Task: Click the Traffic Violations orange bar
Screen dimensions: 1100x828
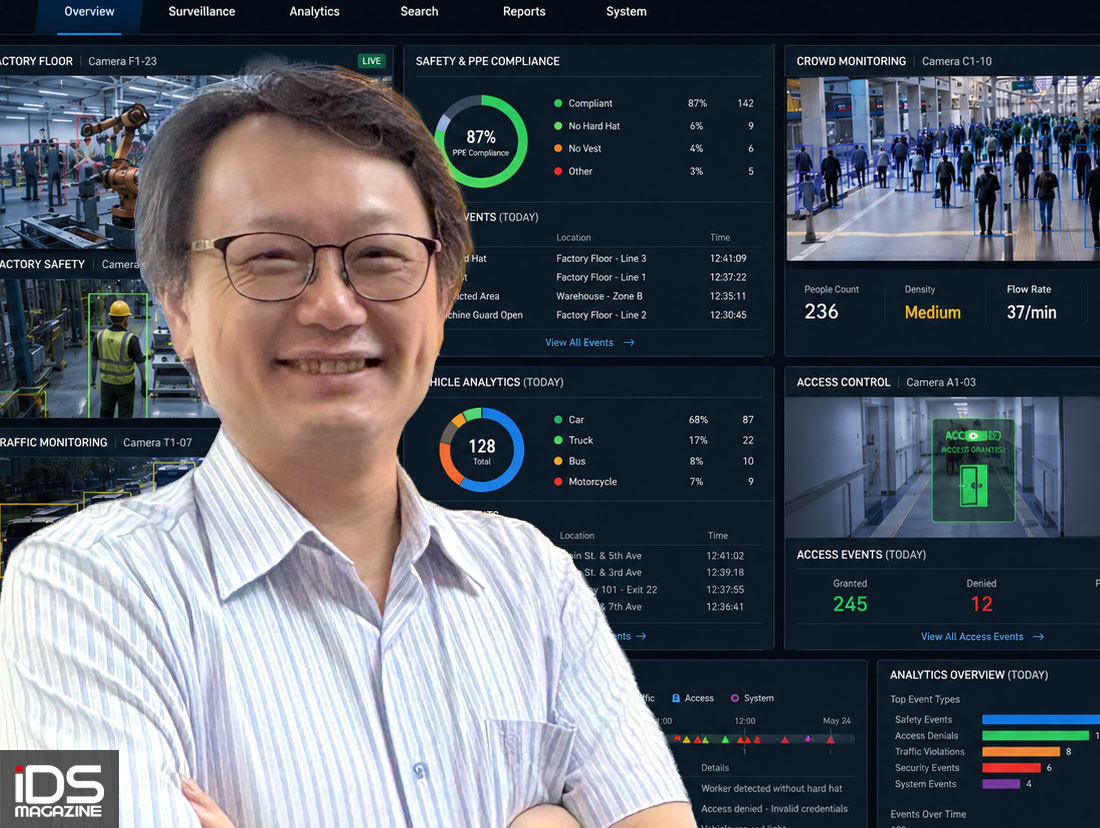Action: click(x=1021, y=752)
